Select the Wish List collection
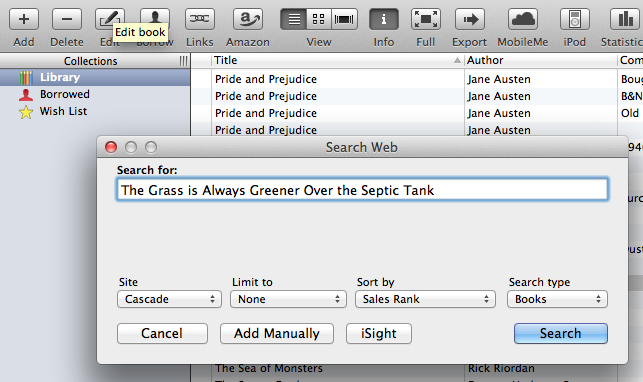Viewport: 643px width, 382px height. tap(63, 111)
